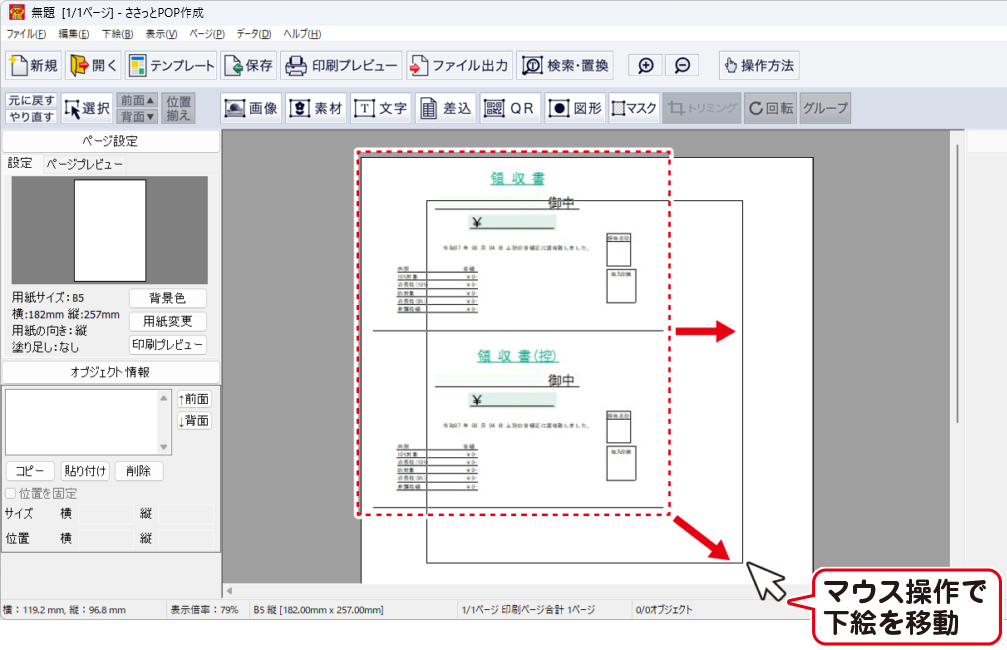Click the 新規 (New) toolbar icon

[x=32, y=66]
